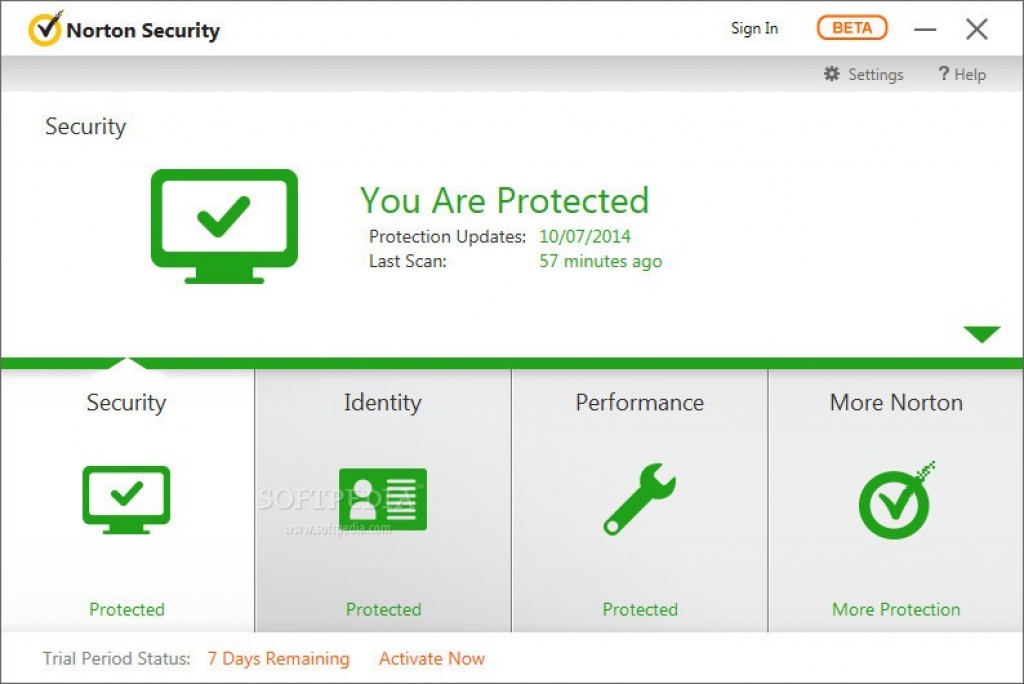Click the Last Scan 57 minutes ago text
The height and width of the screenshot is (684, 1024).
point(600,261)
